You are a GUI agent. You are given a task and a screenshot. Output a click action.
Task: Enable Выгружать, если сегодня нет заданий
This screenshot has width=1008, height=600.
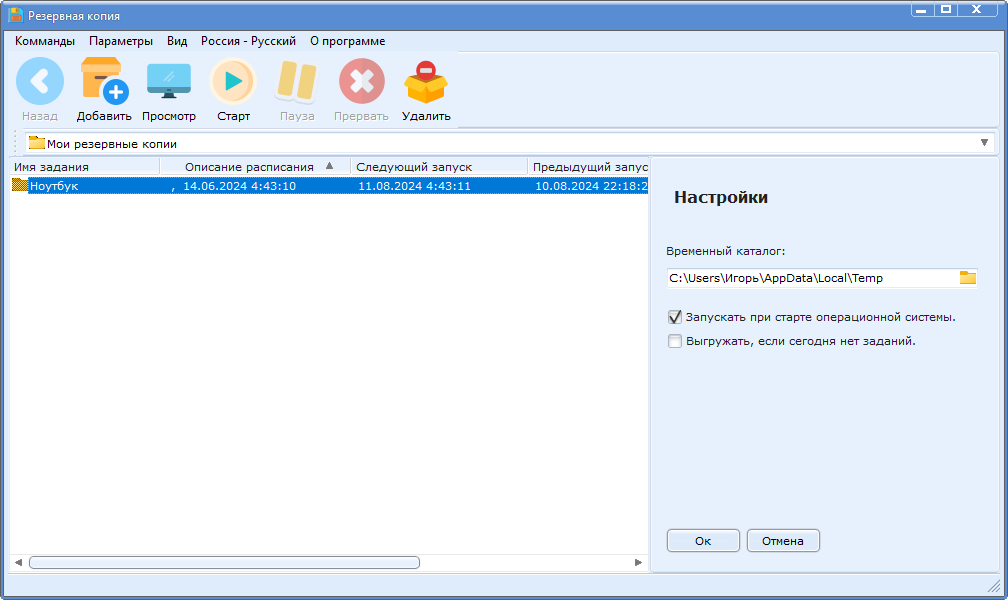[675, 341]
